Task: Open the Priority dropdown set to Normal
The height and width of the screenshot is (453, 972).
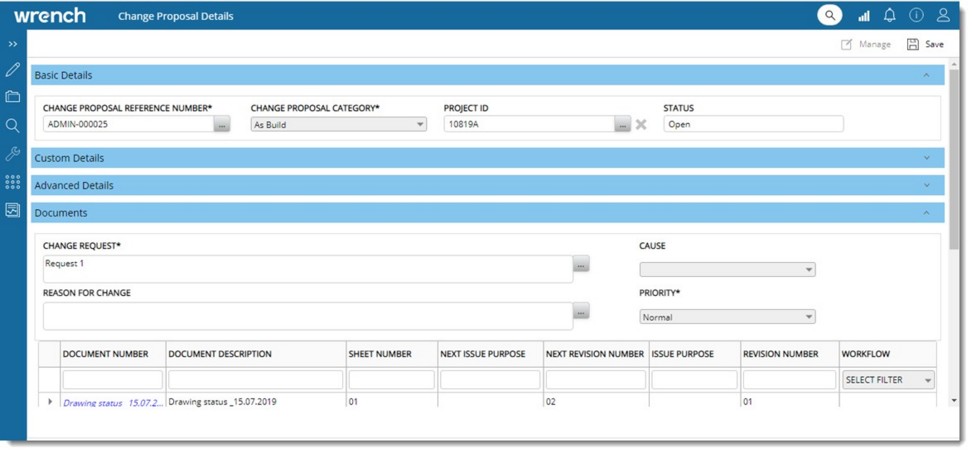Action: 727,317
